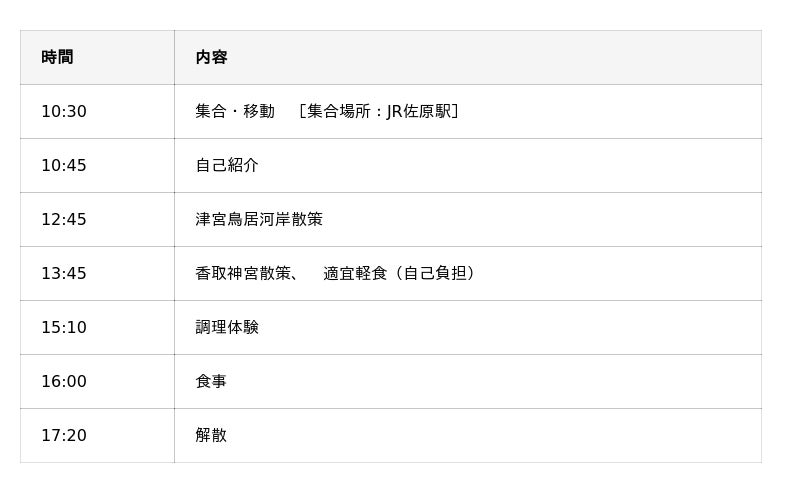Click the 時間 column header
The image size is (800, 493).
click(x=57, y=58)
